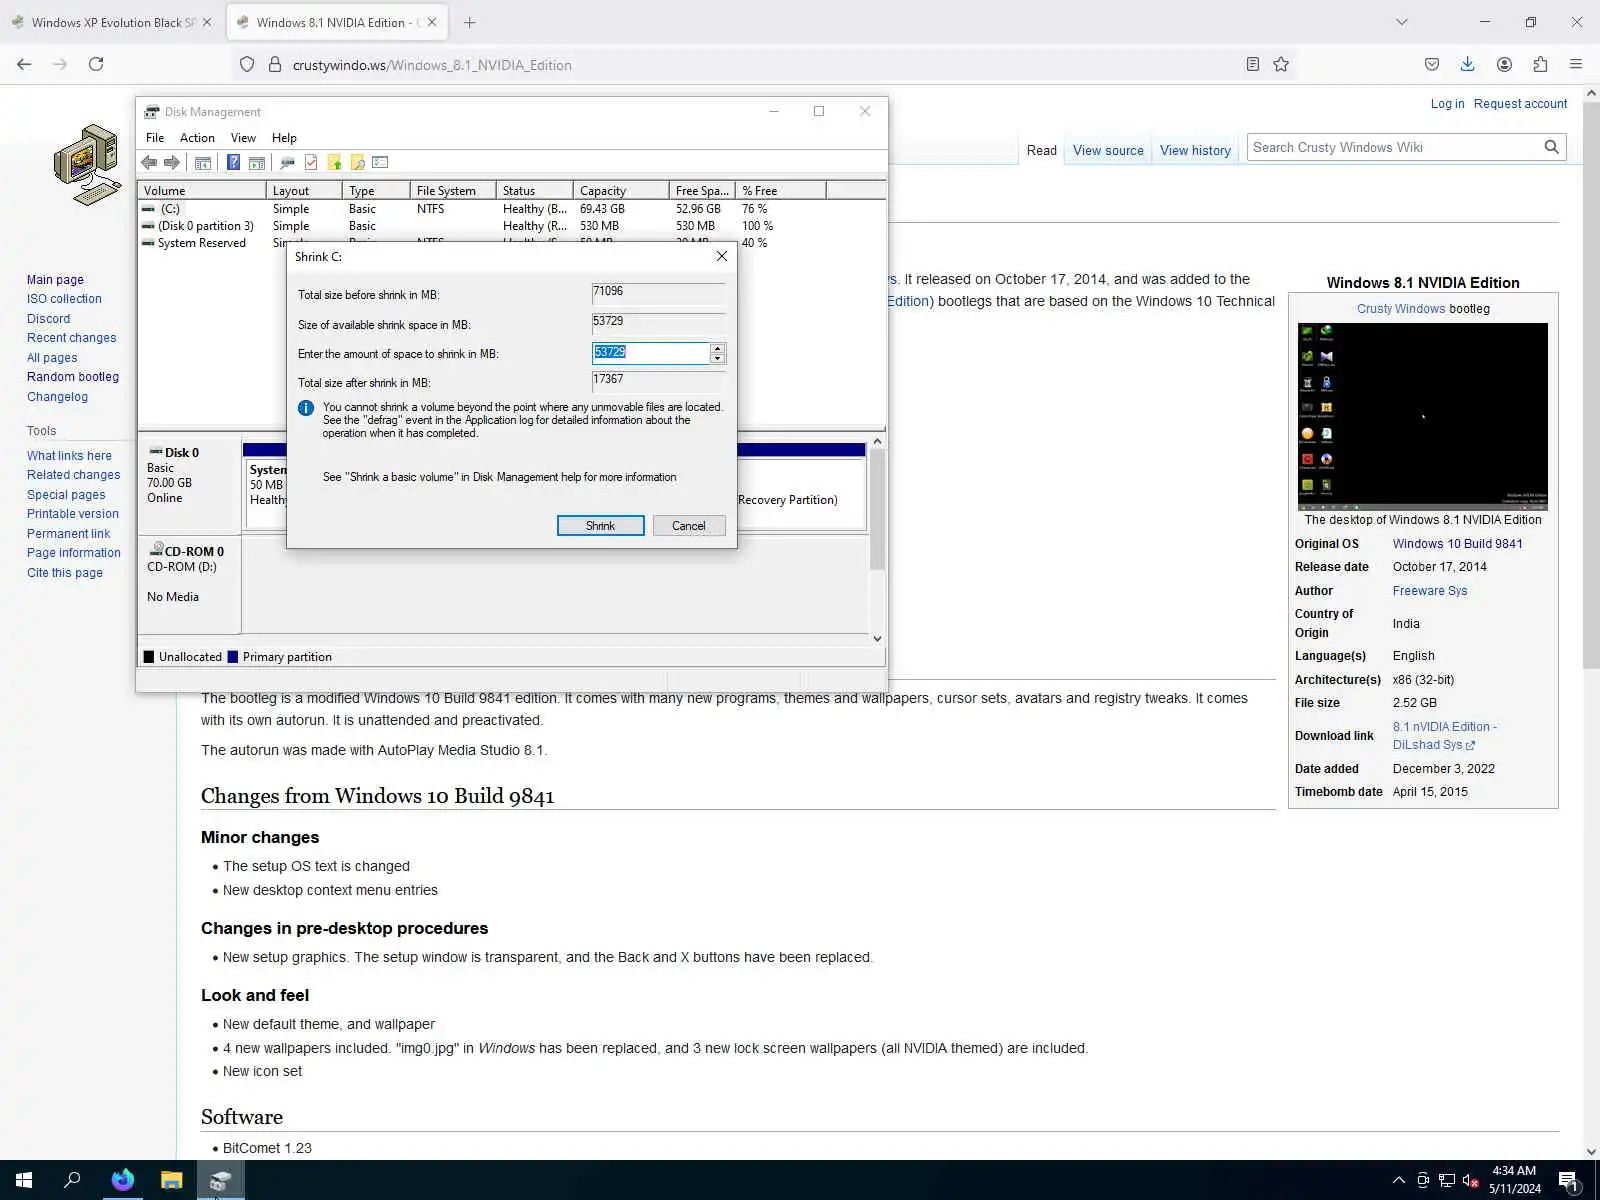Toggle Firefox reader view icon
Image resolution: width=1600 pixels, height=1200 pixels.
point(1252,64)
